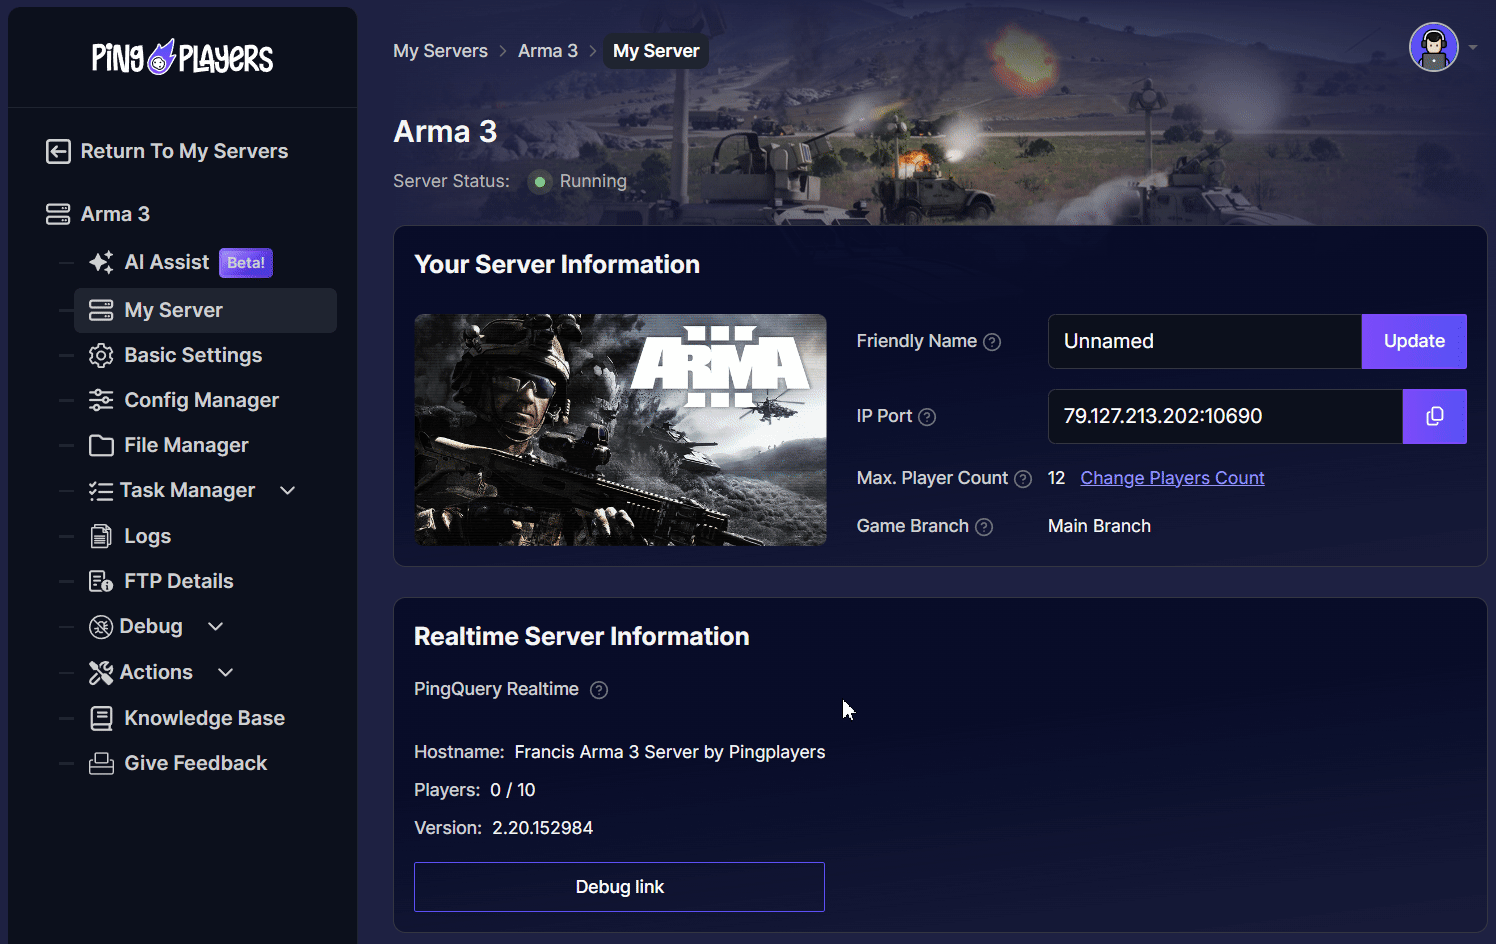The image size is (1496, 944).
Task: Click the IP Port field showing 79.127.213.202:10690
Action: point(1225,416)
